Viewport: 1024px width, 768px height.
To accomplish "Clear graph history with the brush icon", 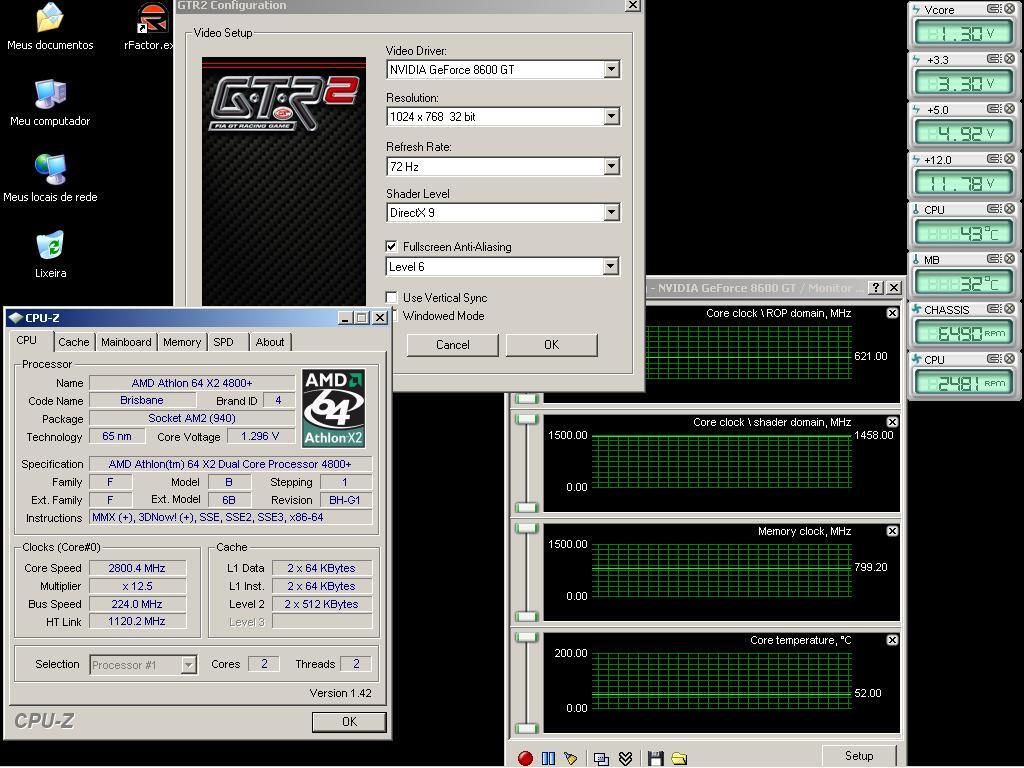I will (x=571, y=758).
